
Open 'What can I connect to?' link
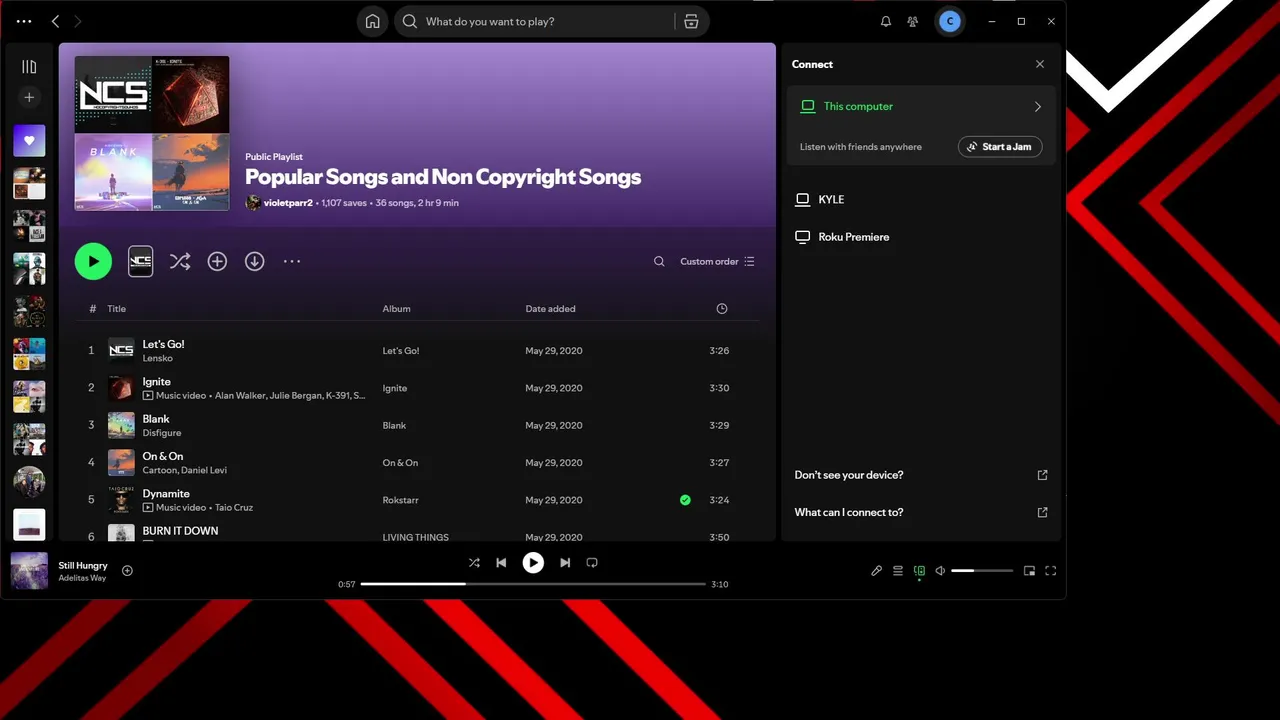coord(921,512)
